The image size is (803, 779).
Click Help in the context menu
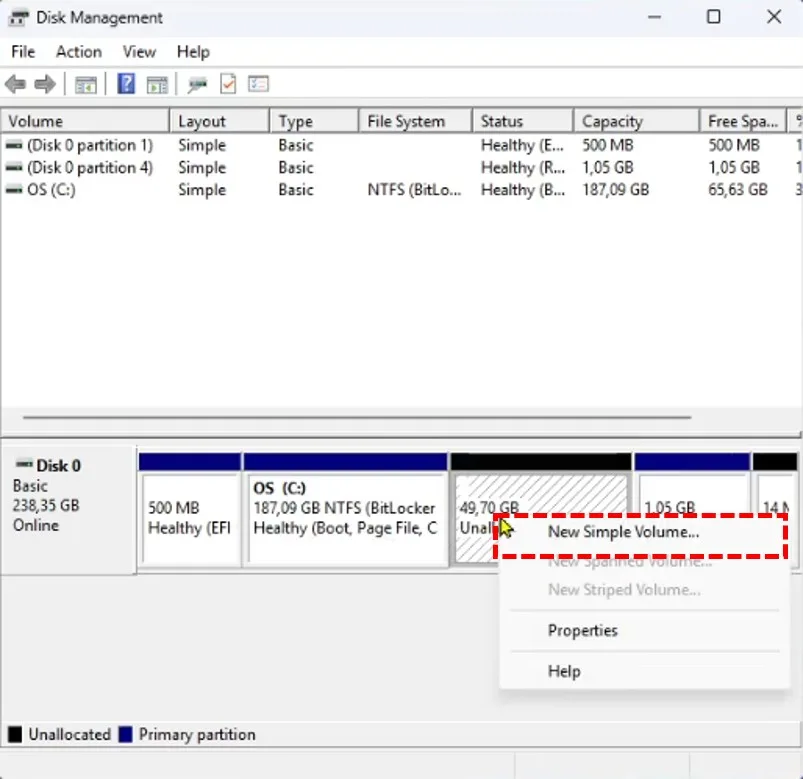[564, 671]
